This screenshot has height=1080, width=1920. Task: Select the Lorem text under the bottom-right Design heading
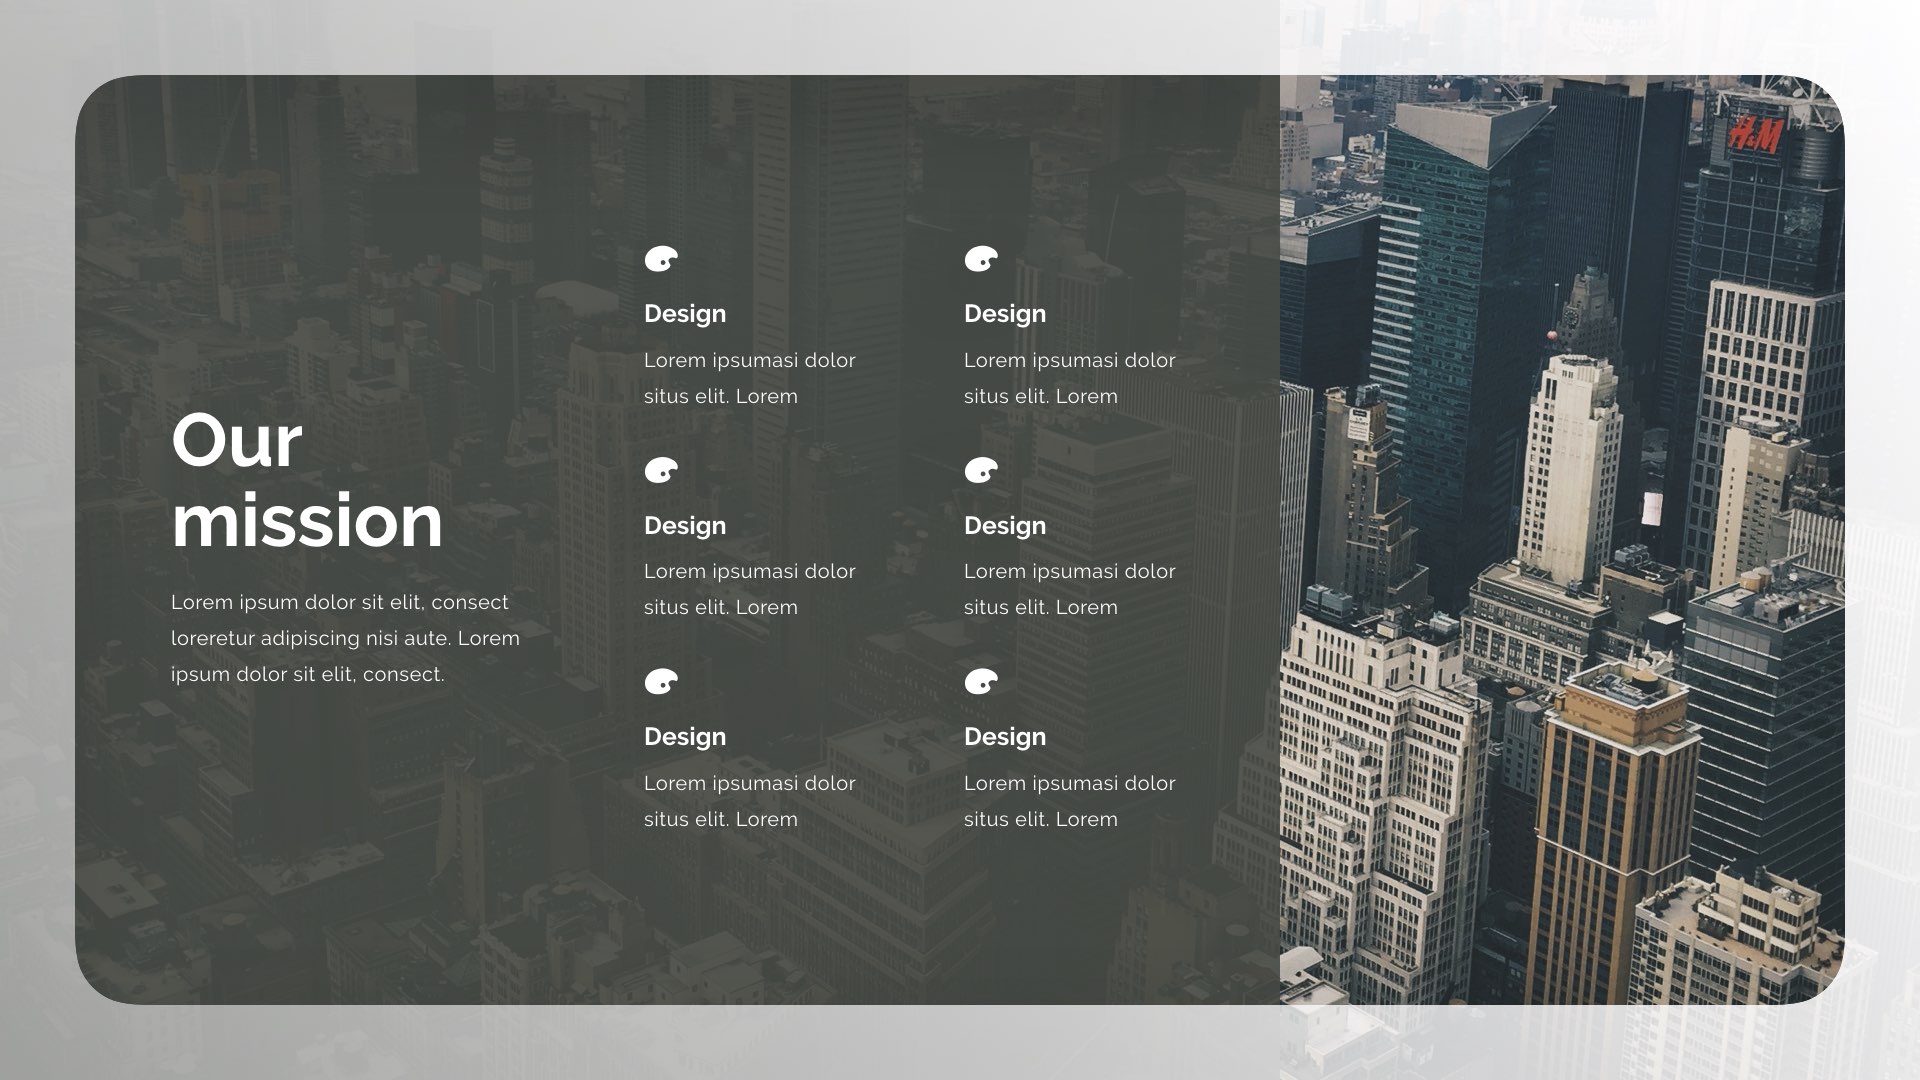[1070, 801]
